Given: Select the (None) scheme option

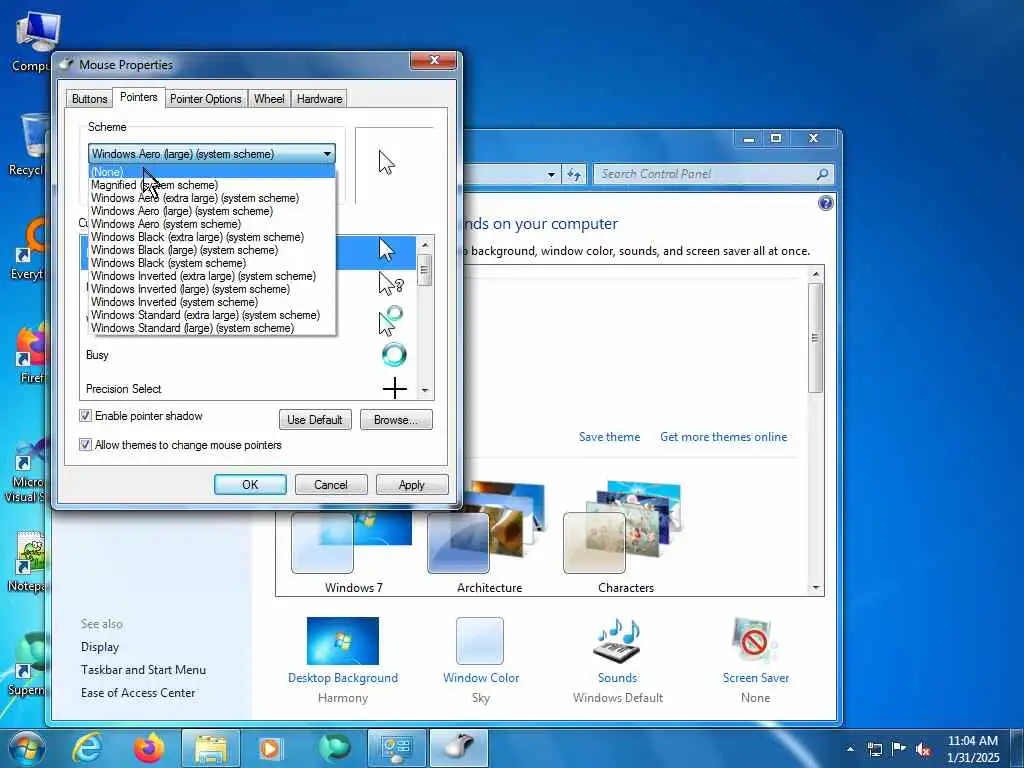Looking at the screenshot, I should (212, 172).
